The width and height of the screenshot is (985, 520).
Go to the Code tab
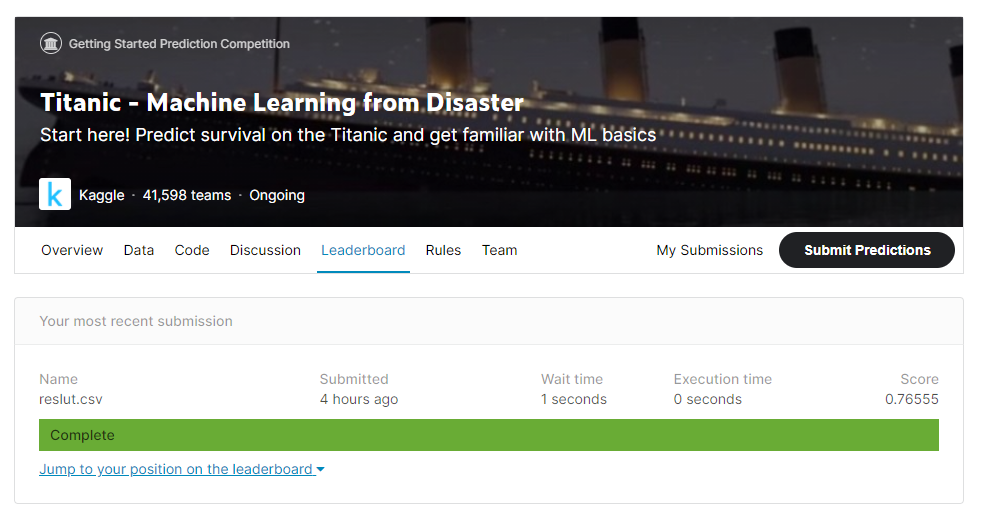[x=192, y=250]
